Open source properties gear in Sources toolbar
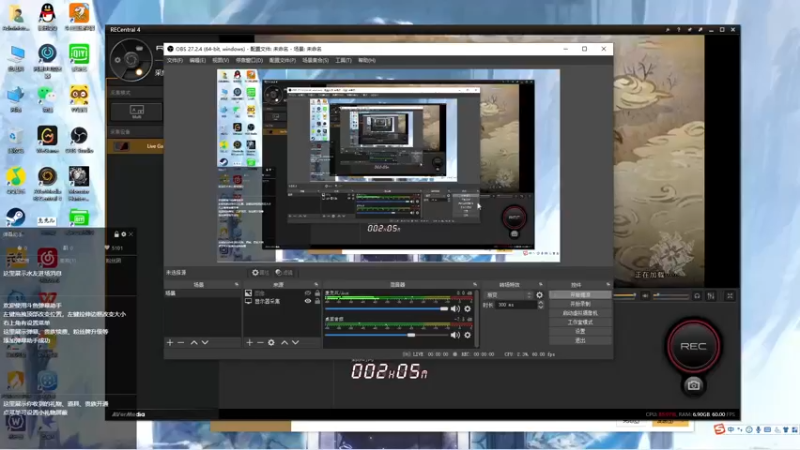 [271, 342]
